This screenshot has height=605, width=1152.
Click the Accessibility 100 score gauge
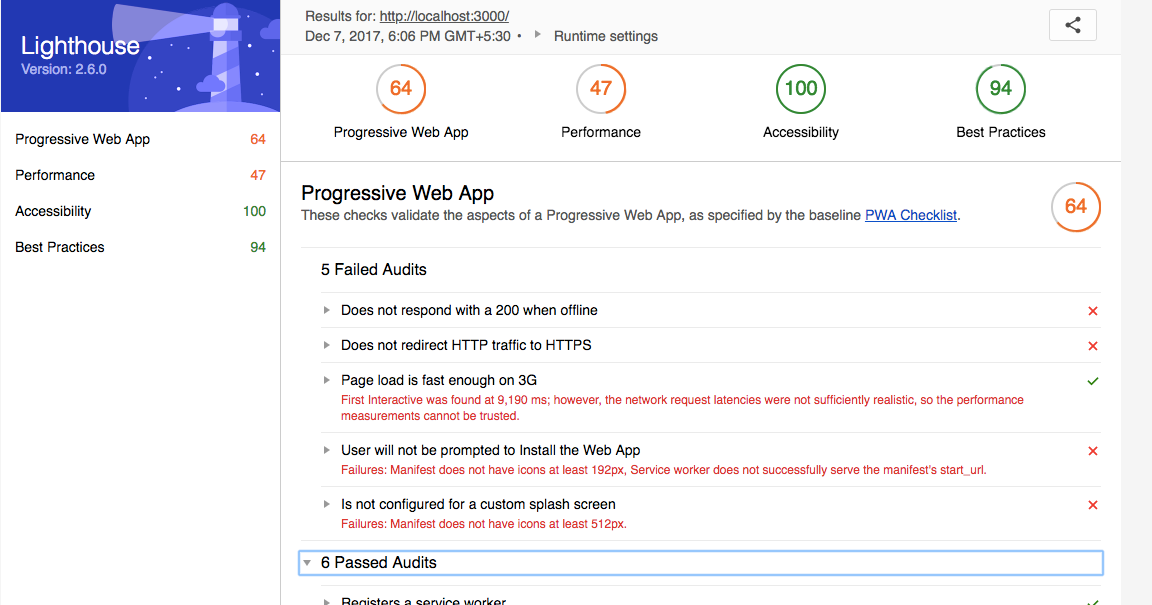[801, 89]
